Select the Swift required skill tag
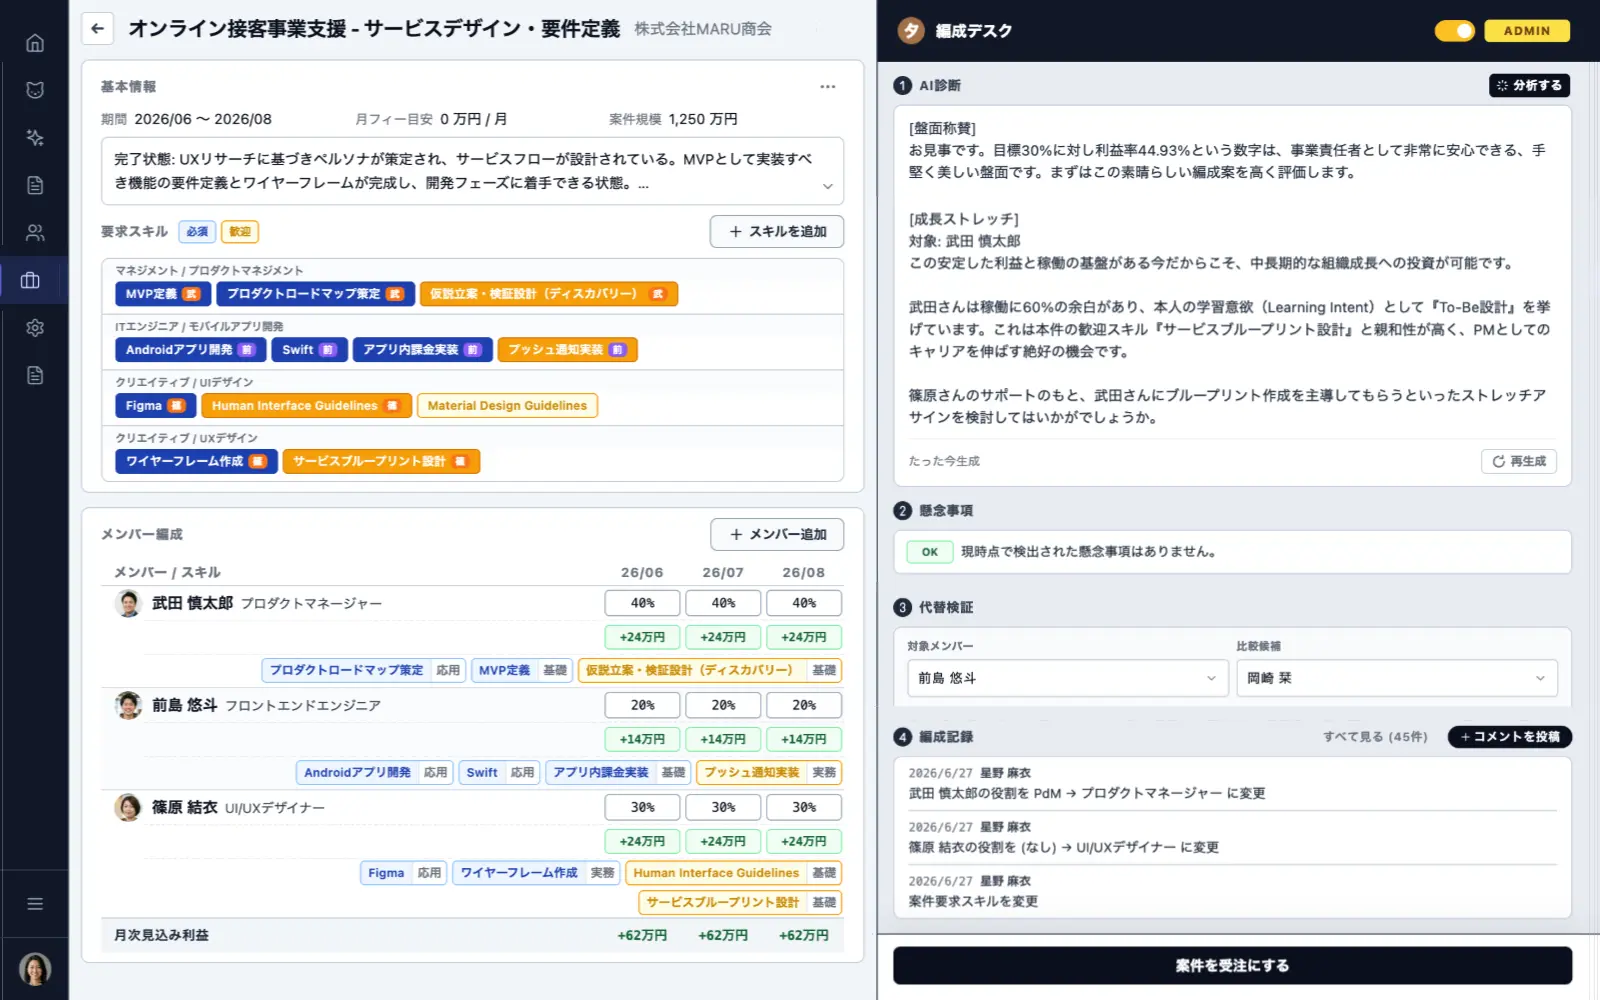The height and width of the screenshot is (1000, 1600). point(309,350)
